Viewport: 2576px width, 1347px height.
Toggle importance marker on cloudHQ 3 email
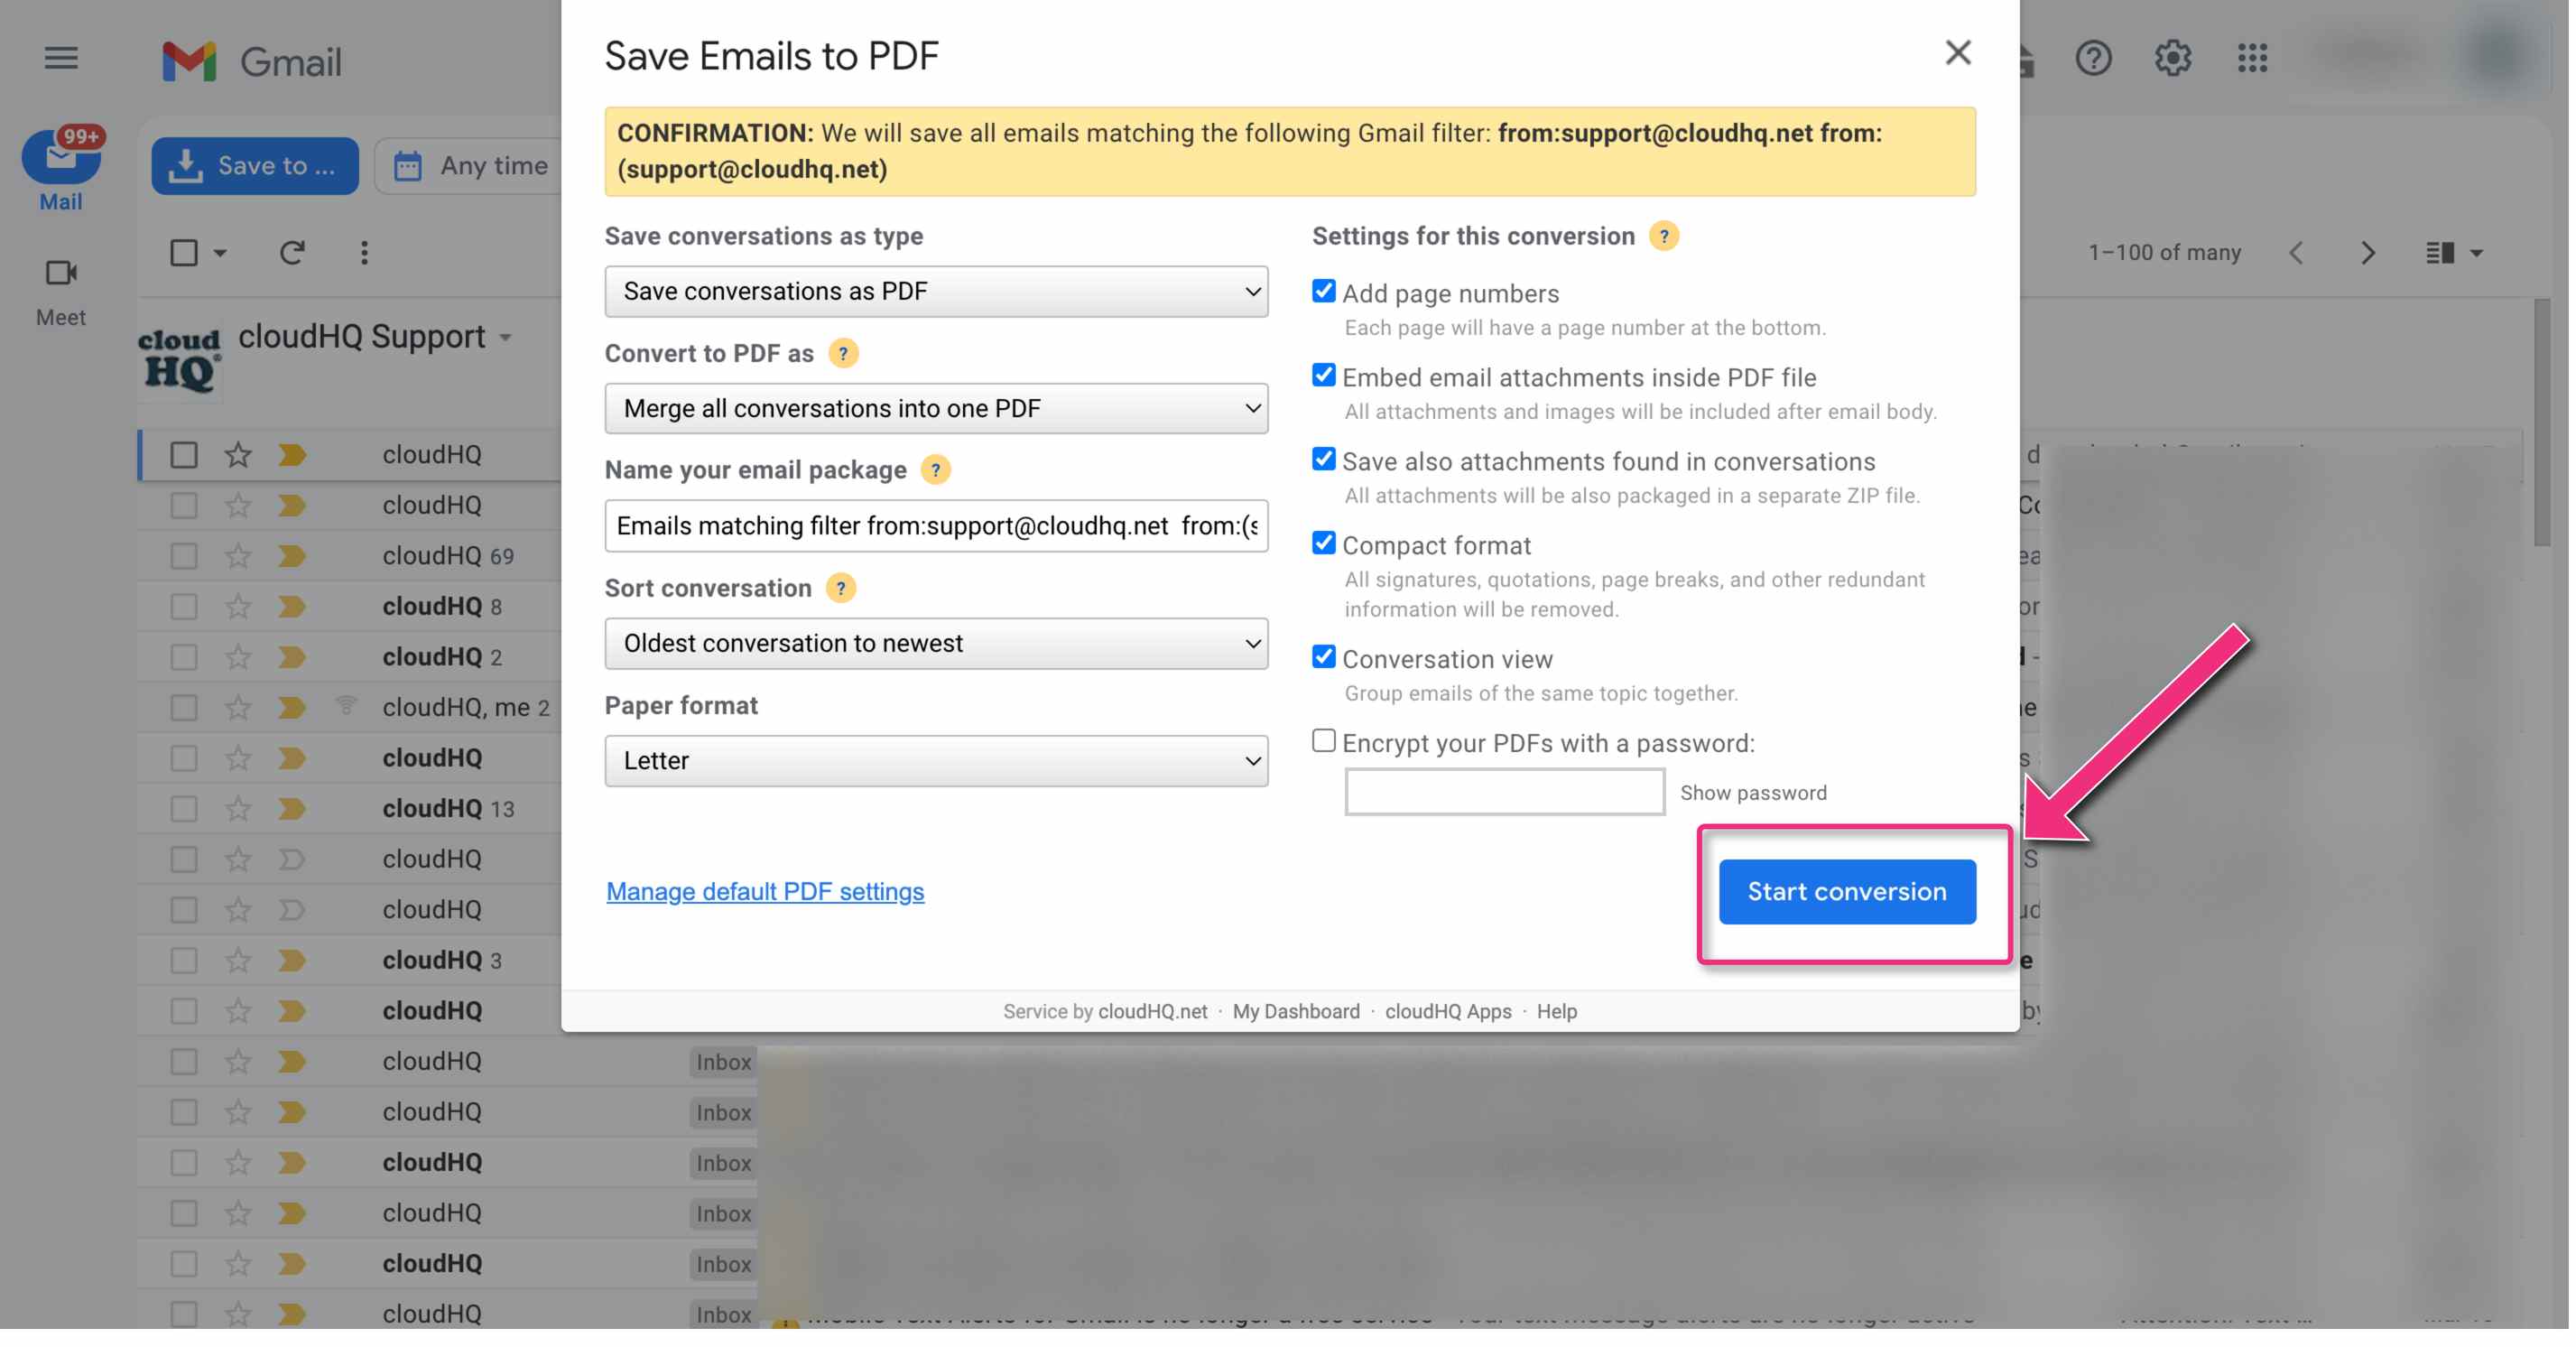pyautogui.click(x=292, y=960)
